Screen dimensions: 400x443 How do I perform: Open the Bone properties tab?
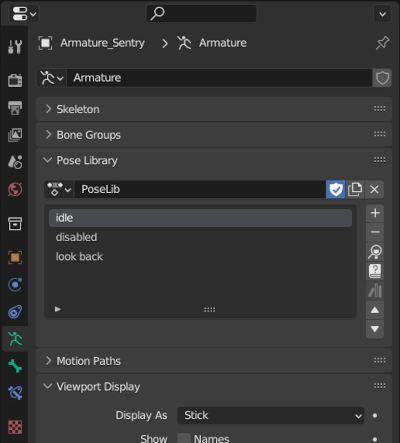15,366
